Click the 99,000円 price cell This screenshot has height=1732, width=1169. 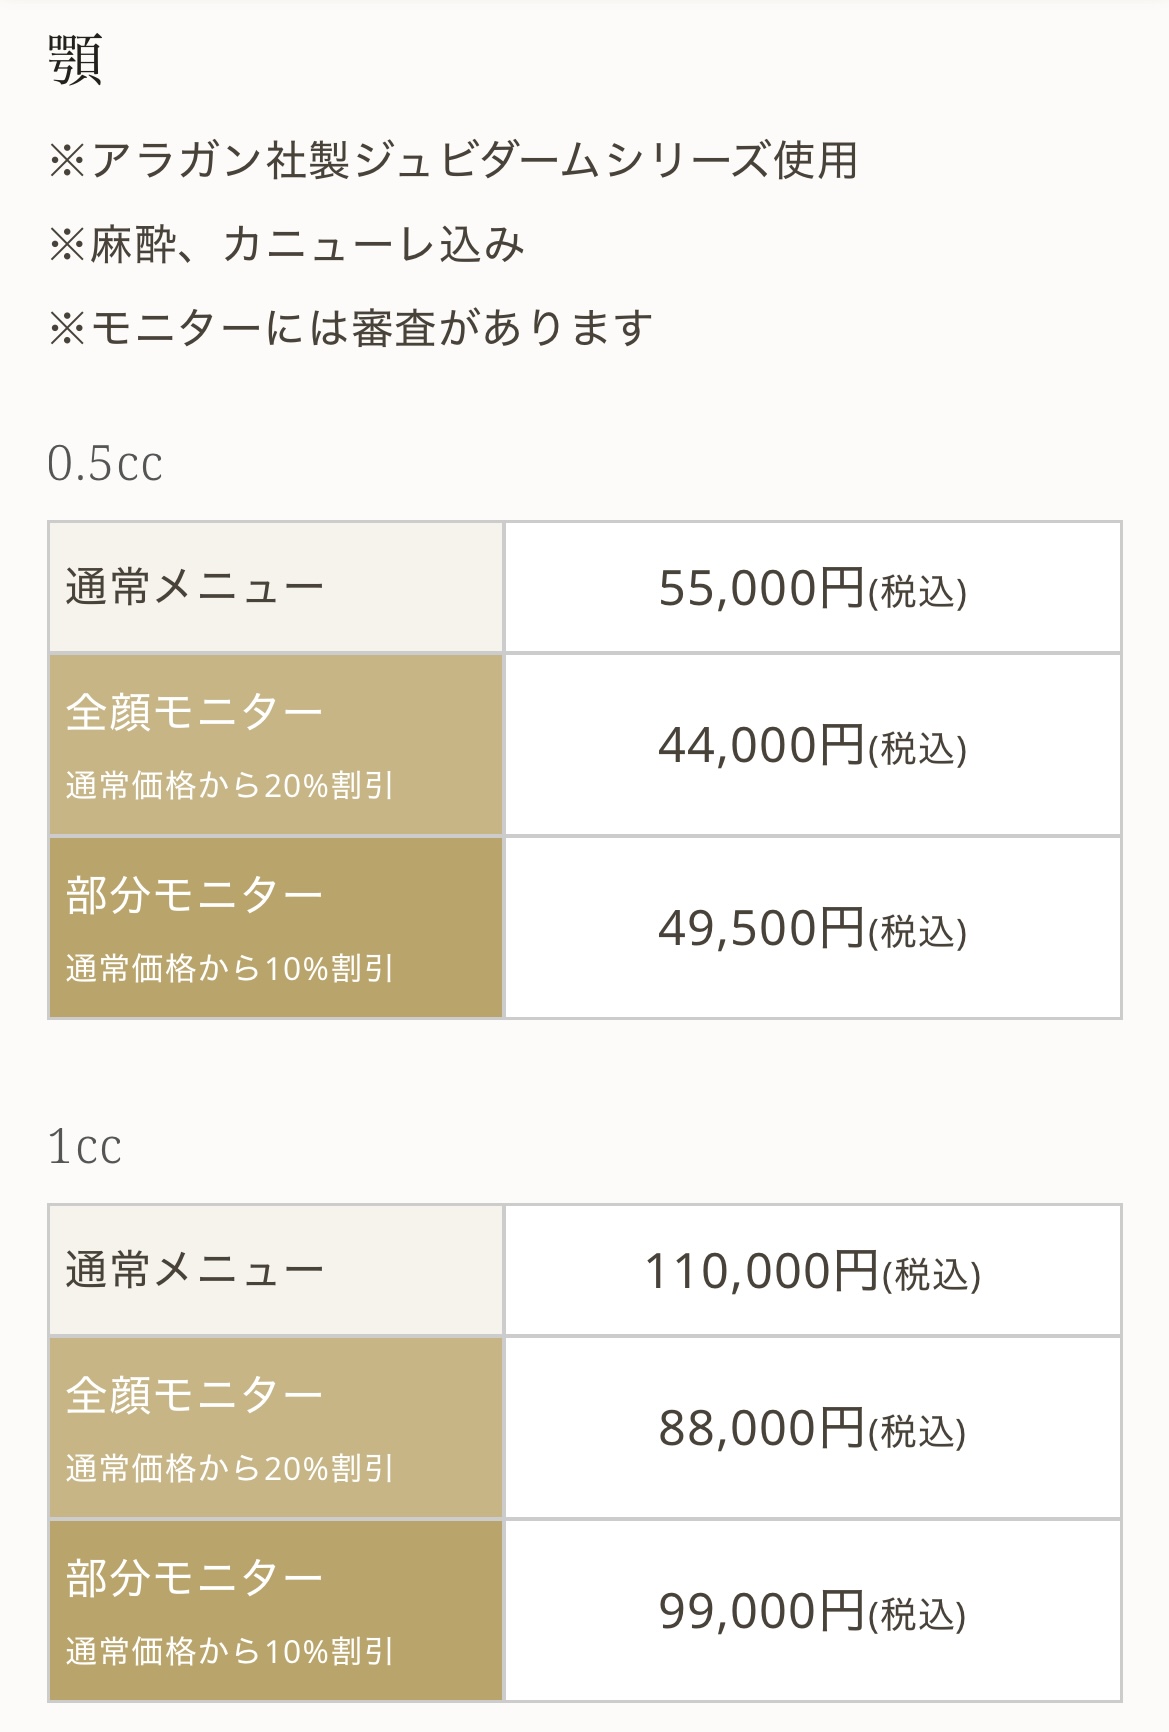[x=812, y=1611]
